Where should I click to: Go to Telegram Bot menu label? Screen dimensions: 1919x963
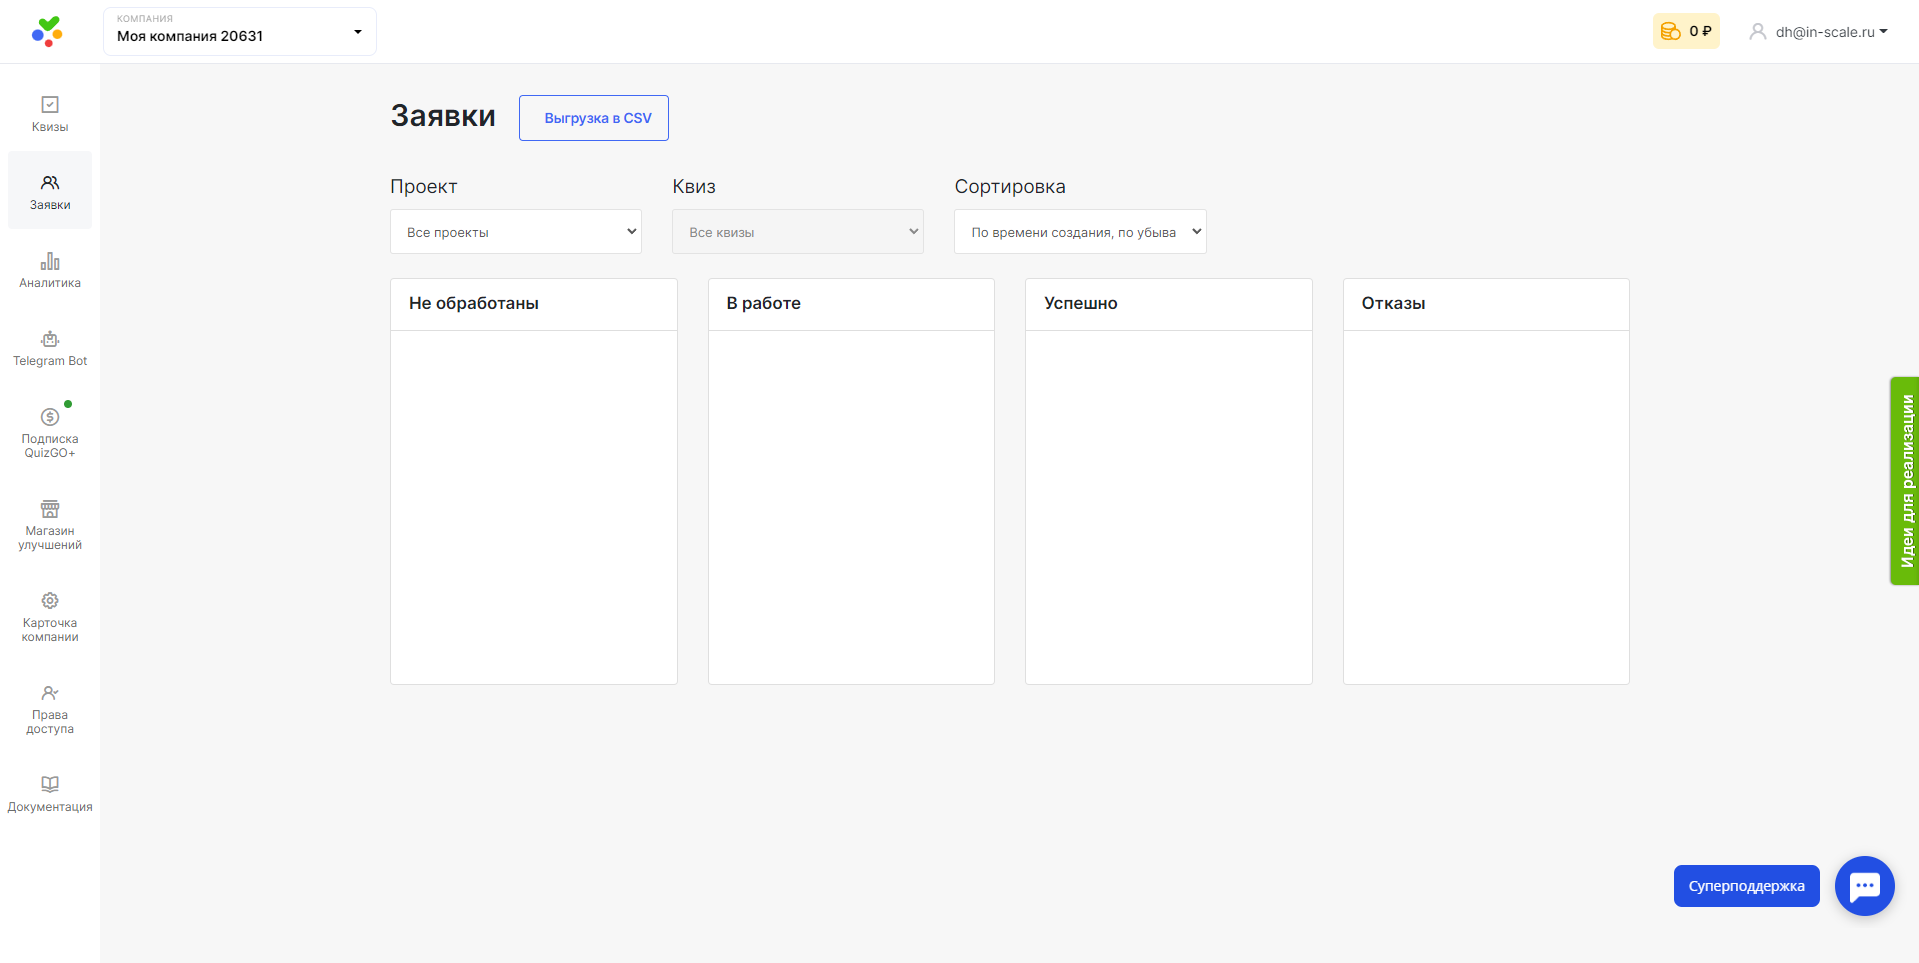(x=50, y=361)
